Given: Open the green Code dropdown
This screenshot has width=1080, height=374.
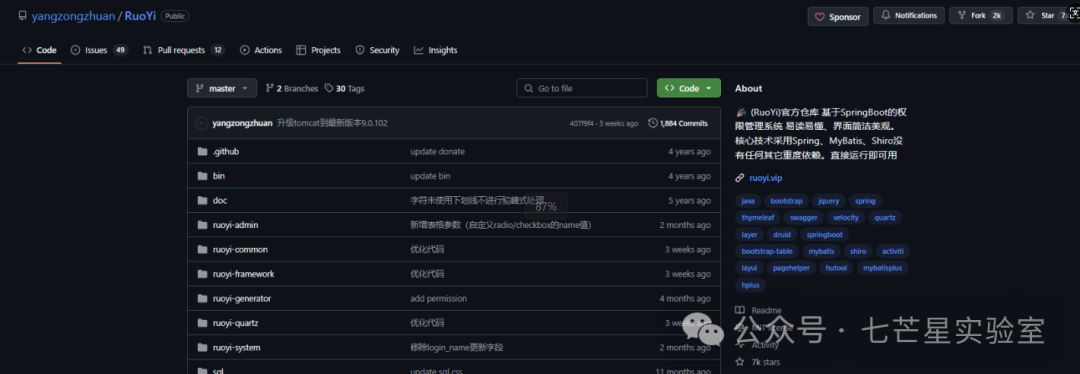Looking at the screenshot, I should tap(689, 88).
